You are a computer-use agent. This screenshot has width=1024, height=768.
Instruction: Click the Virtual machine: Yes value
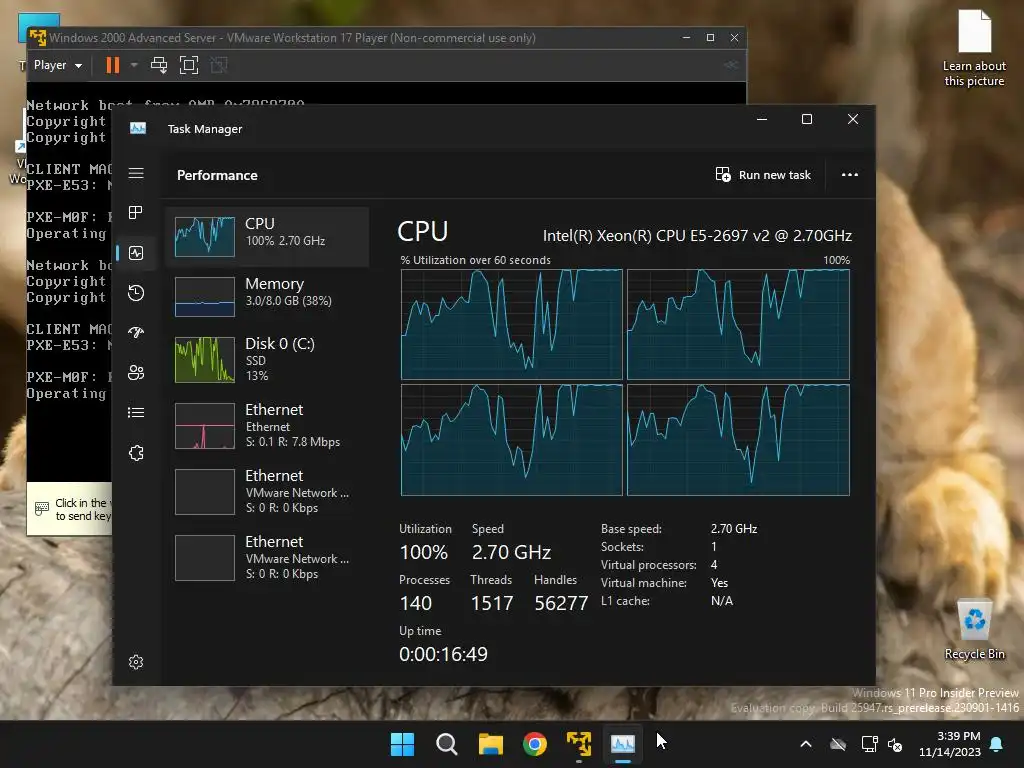[x=720, y=583]
